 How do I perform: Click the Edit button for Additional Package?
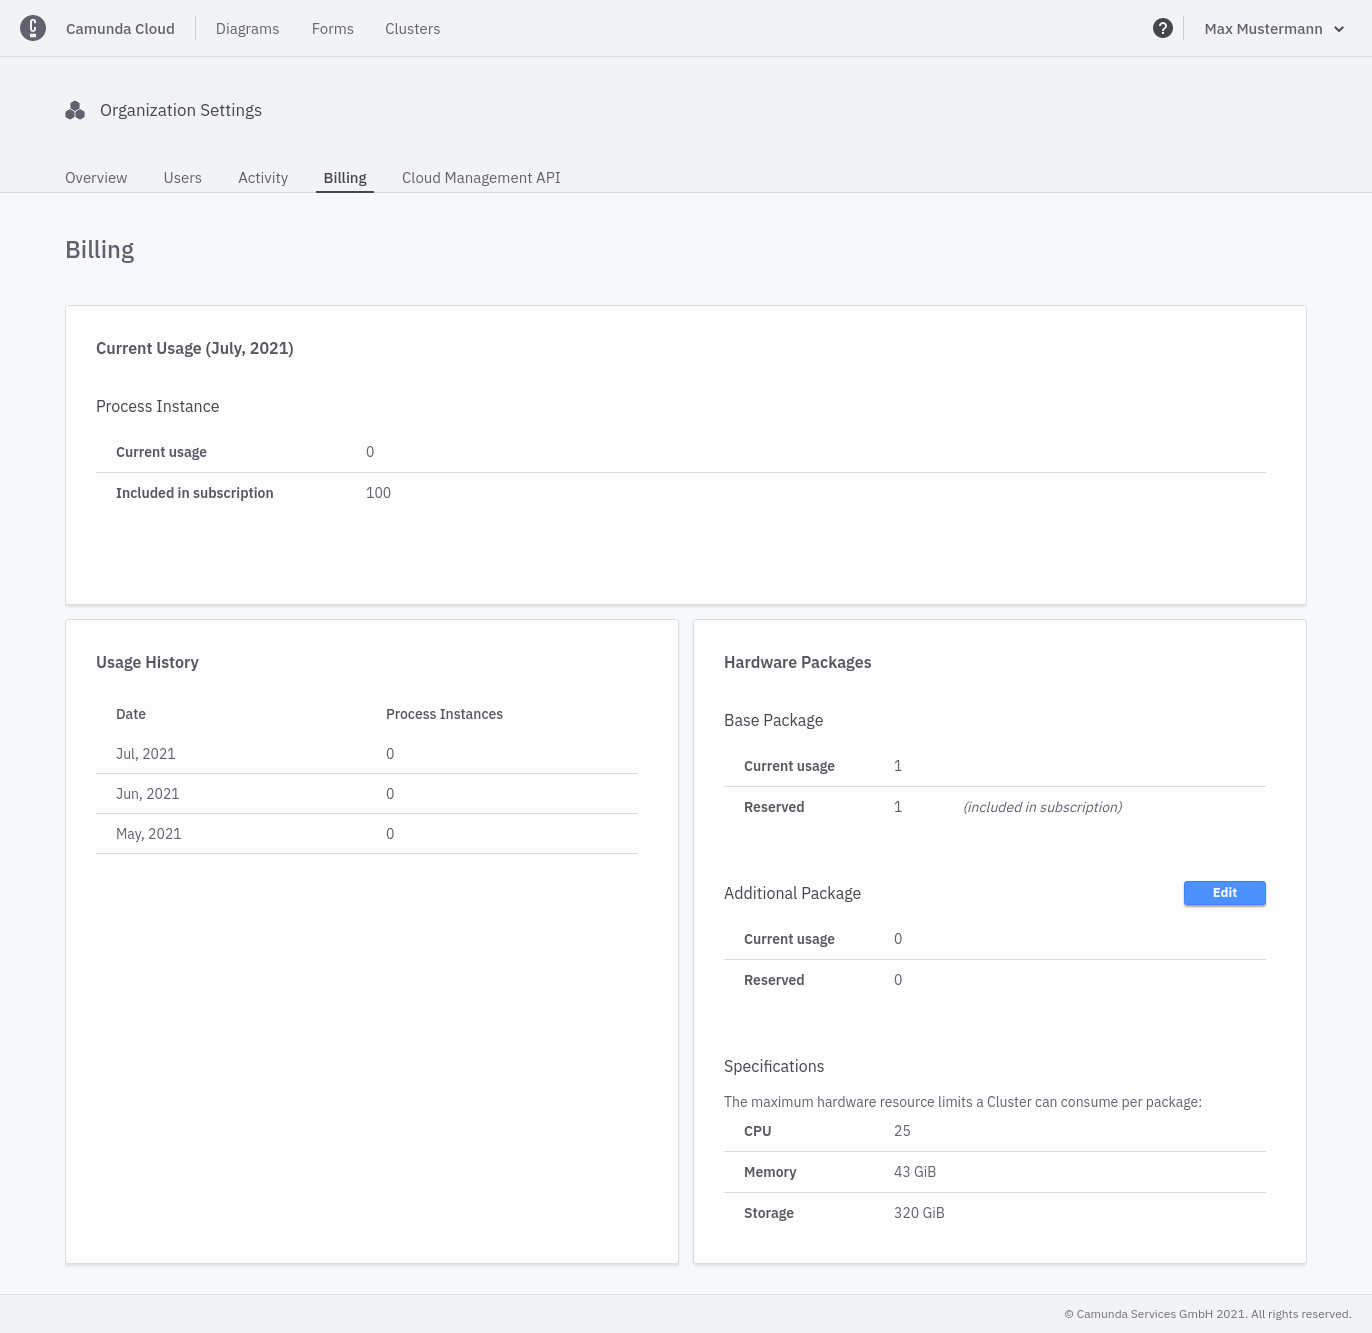pyautogui.click(x=1224, y=893)
